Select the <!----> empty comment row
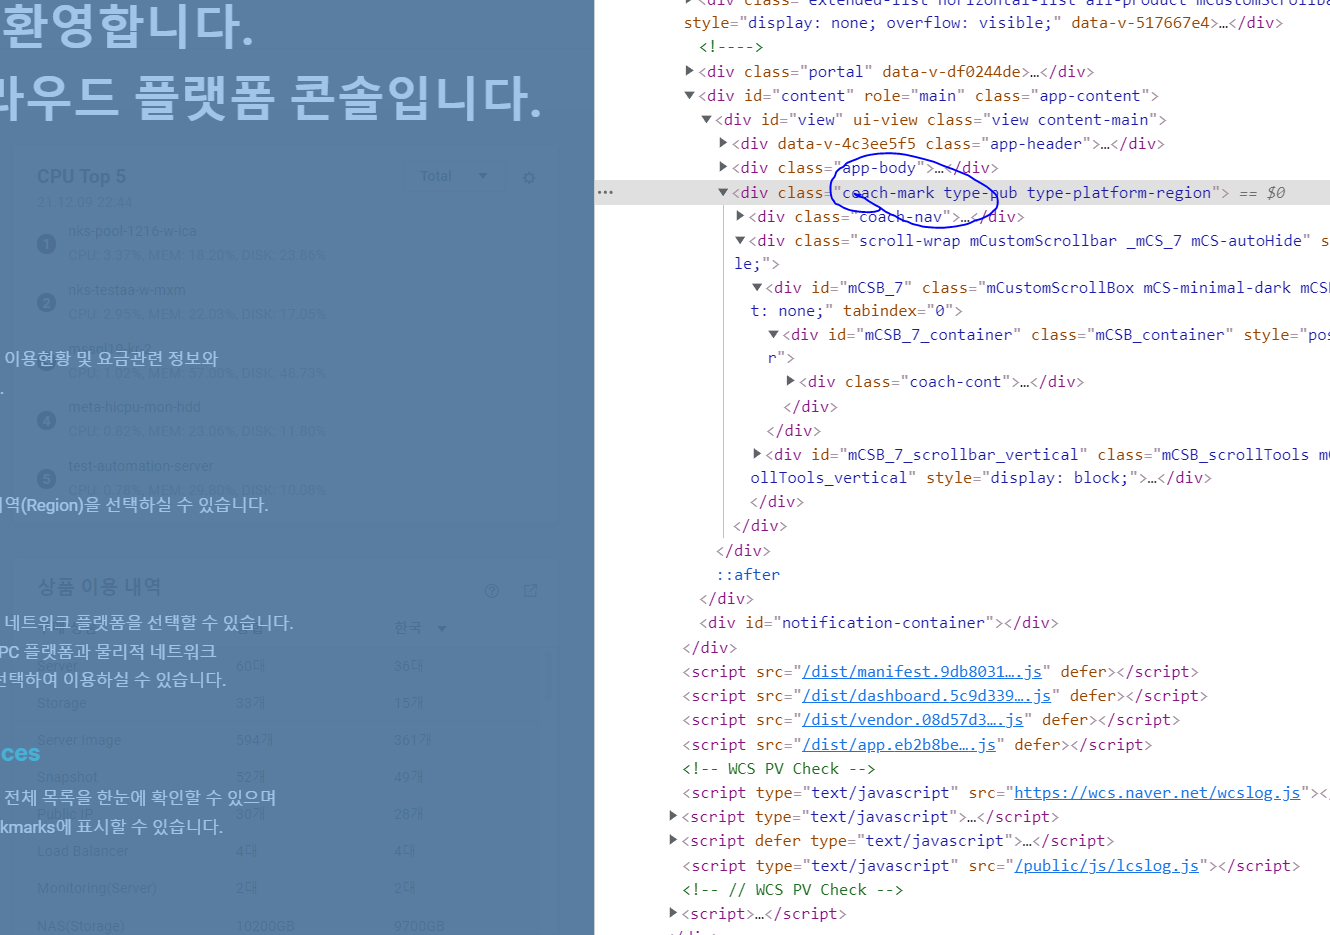Screen dimensions: 1330x935 tap(731, 46)
